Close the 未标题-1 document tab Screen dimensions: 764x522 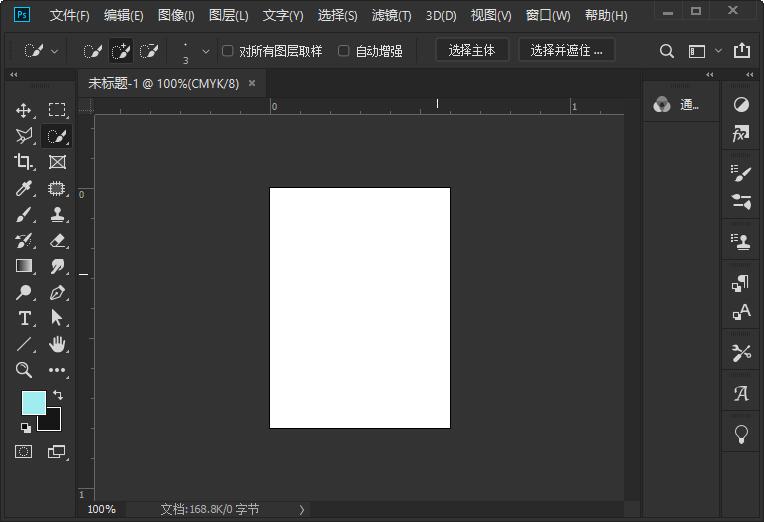pyautogui.click(x=252, y=83)
